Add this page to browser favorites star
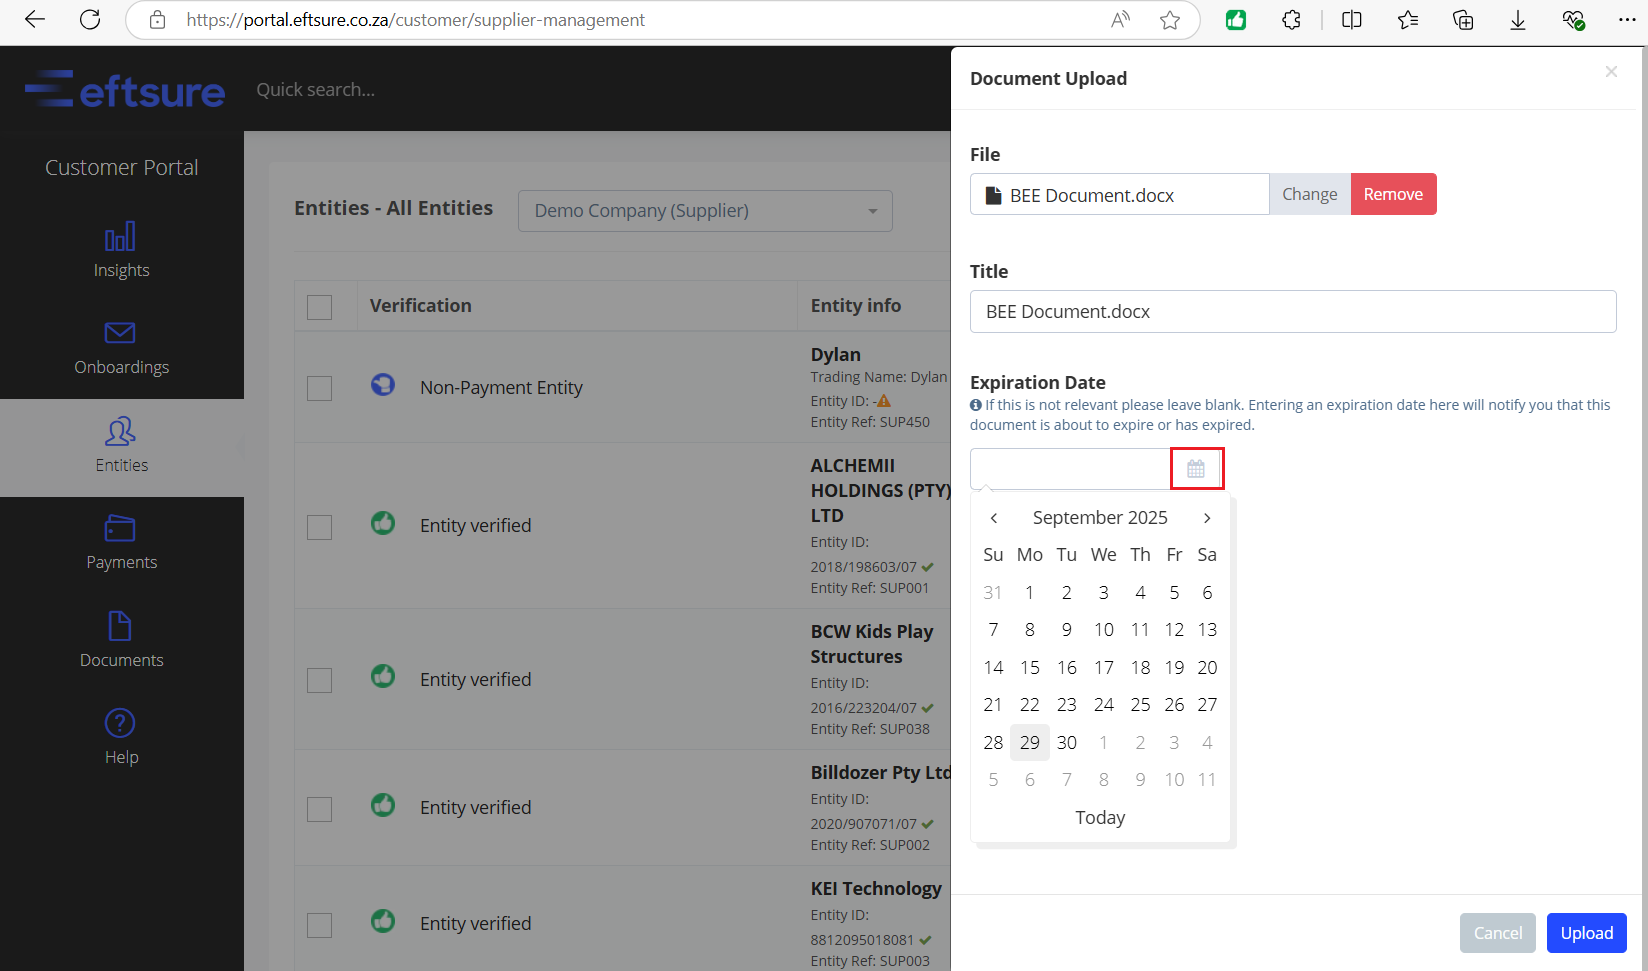Screen dimensions: 1648x971 [1170, 20]
